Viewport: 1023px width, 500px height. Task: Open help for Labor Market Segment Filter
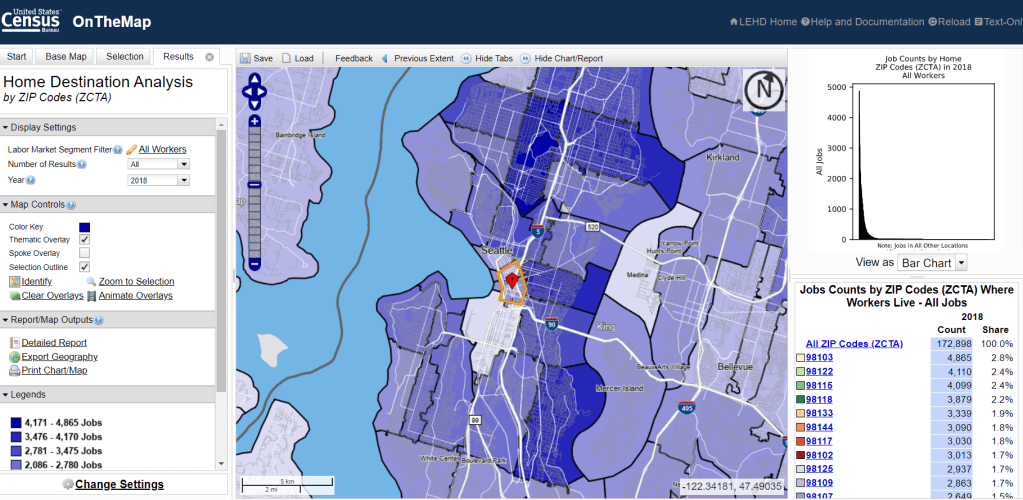click(x=118, y=149)
